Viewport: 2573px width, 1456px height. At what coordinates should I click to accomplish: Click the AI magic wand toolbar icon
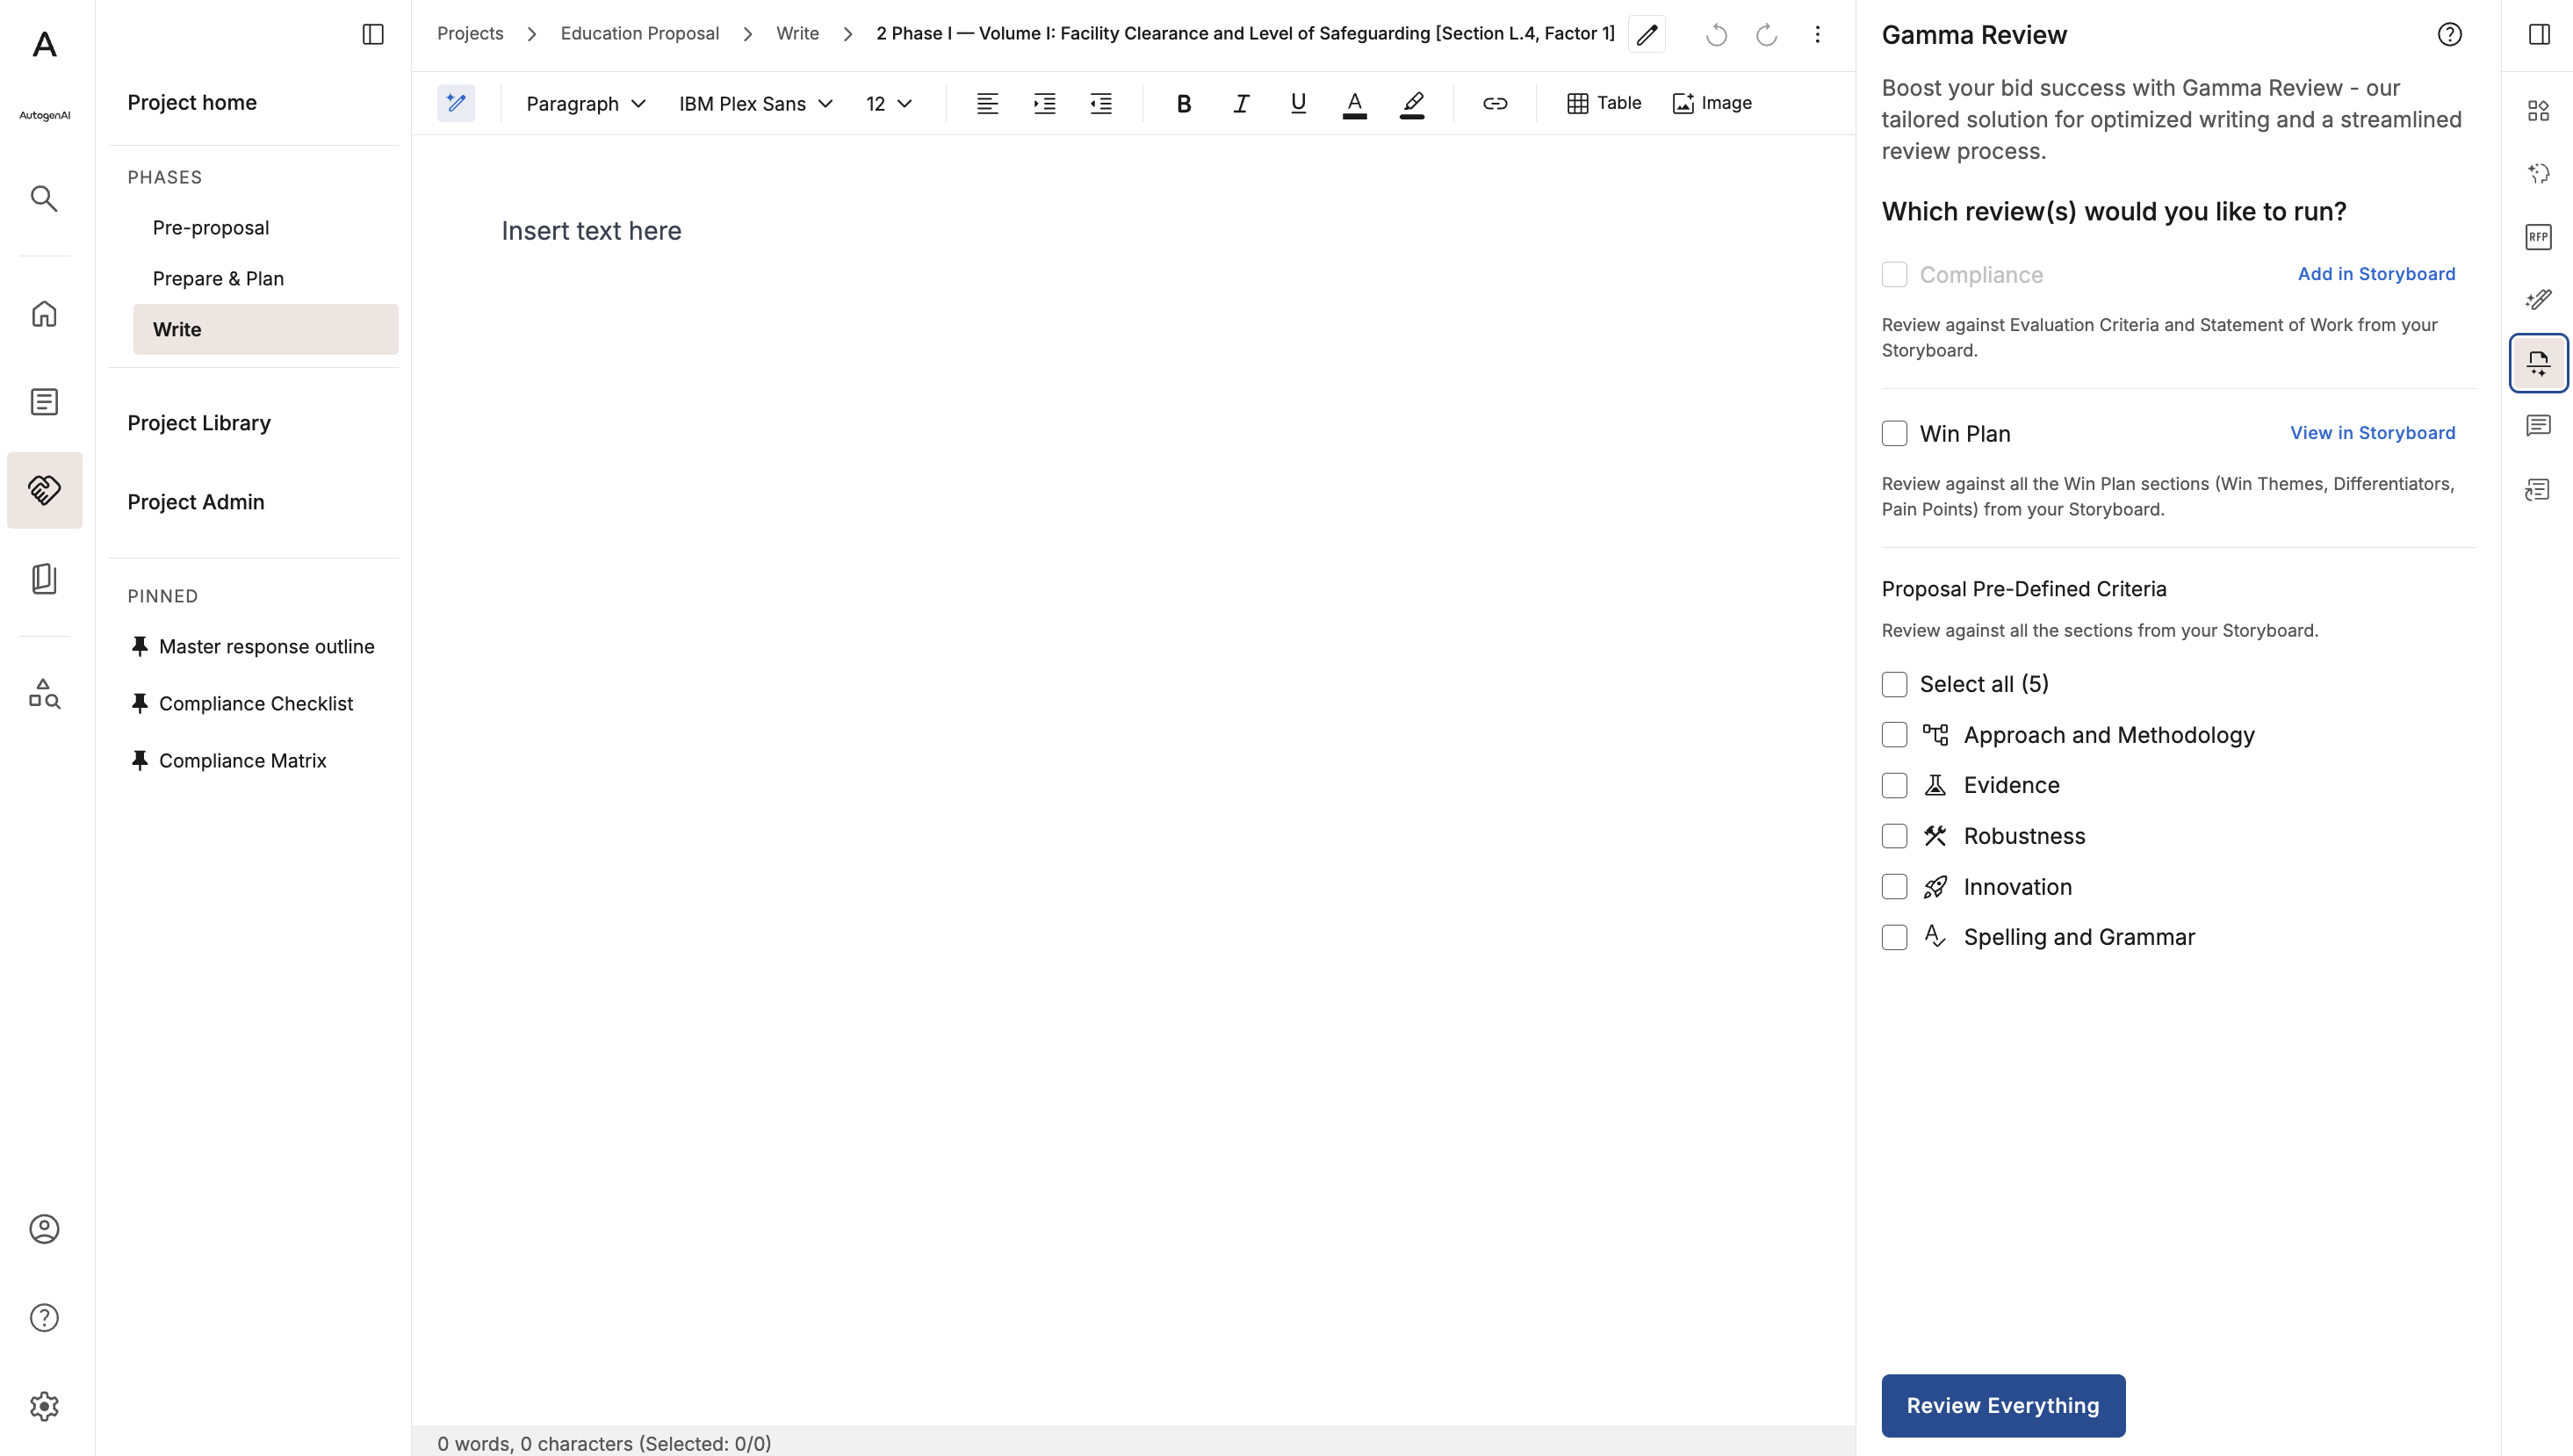(456, 103)
